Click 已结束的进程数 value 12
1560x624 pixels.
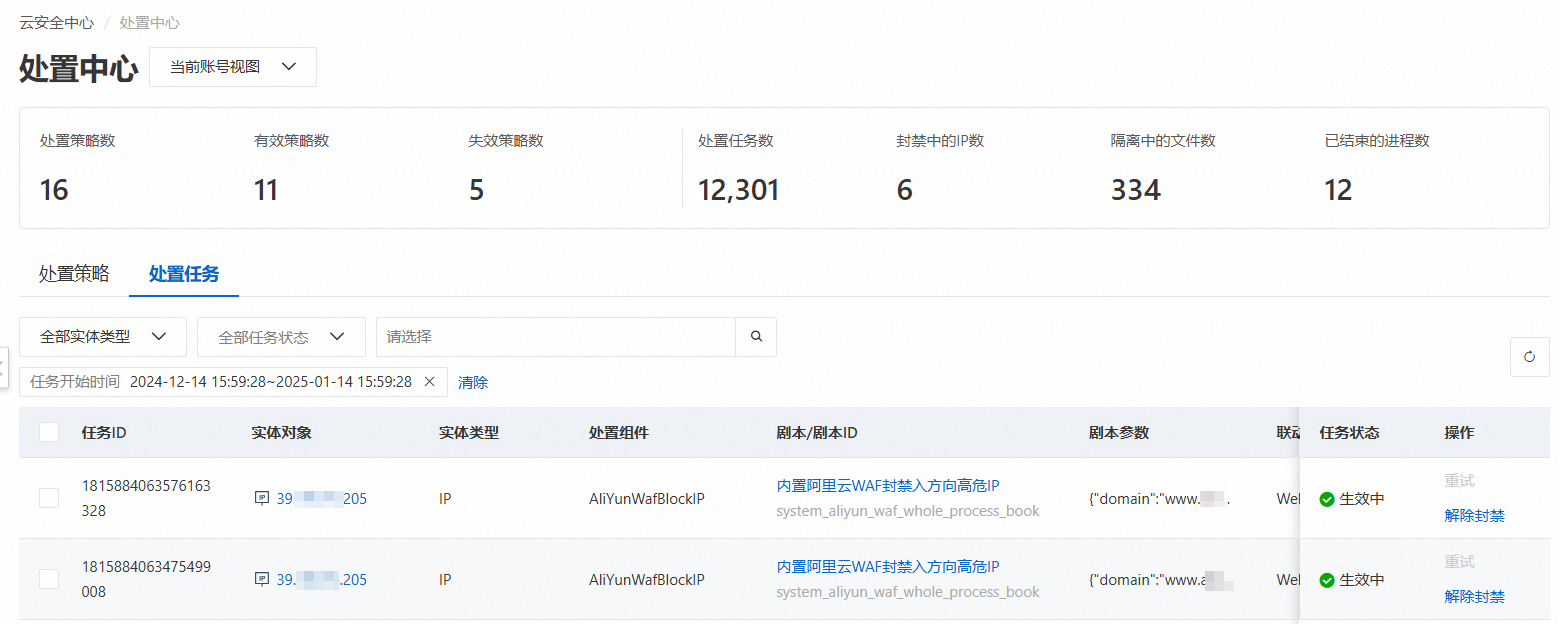(1338, 190)
